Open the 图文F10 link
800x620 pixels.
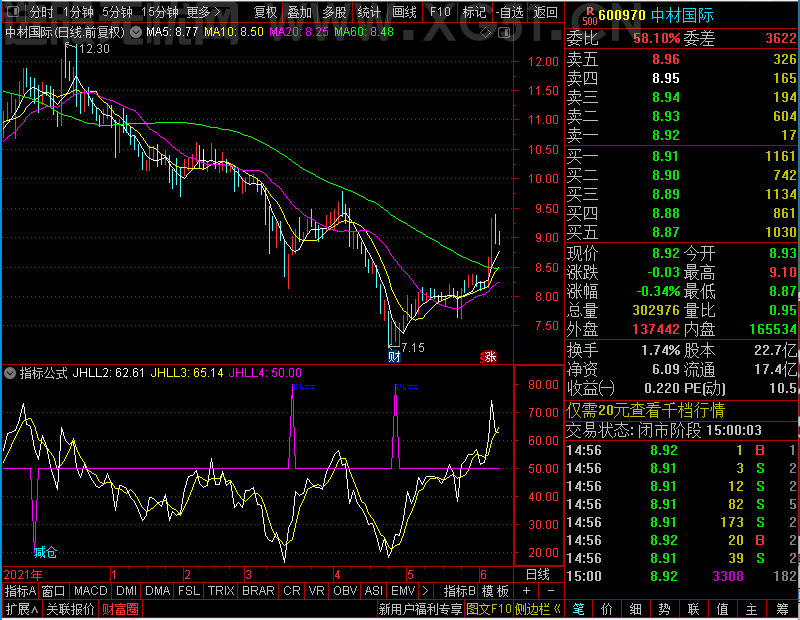(489, 609)
